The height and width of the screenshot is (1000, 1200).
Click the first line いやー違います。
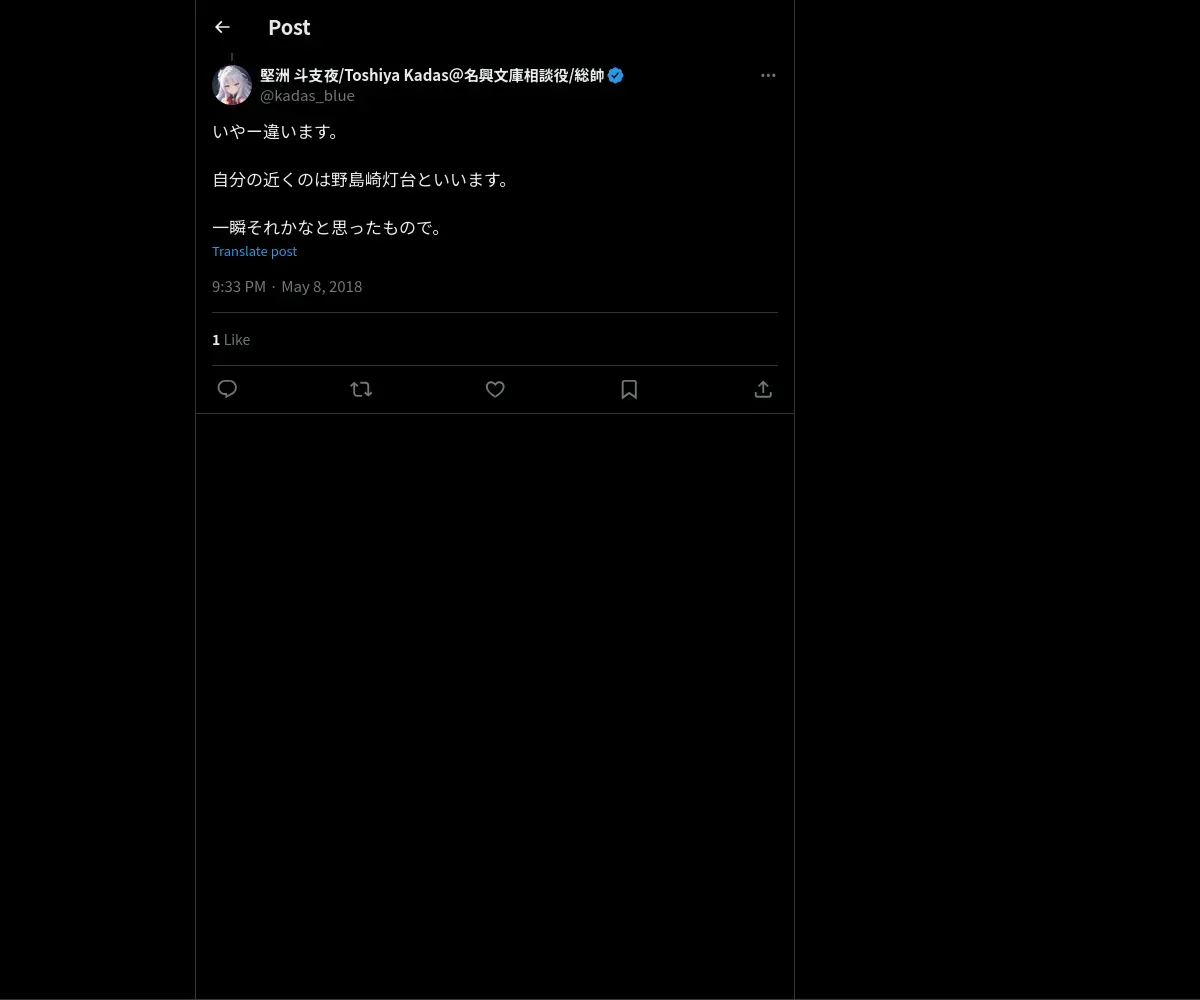[278, 131]
